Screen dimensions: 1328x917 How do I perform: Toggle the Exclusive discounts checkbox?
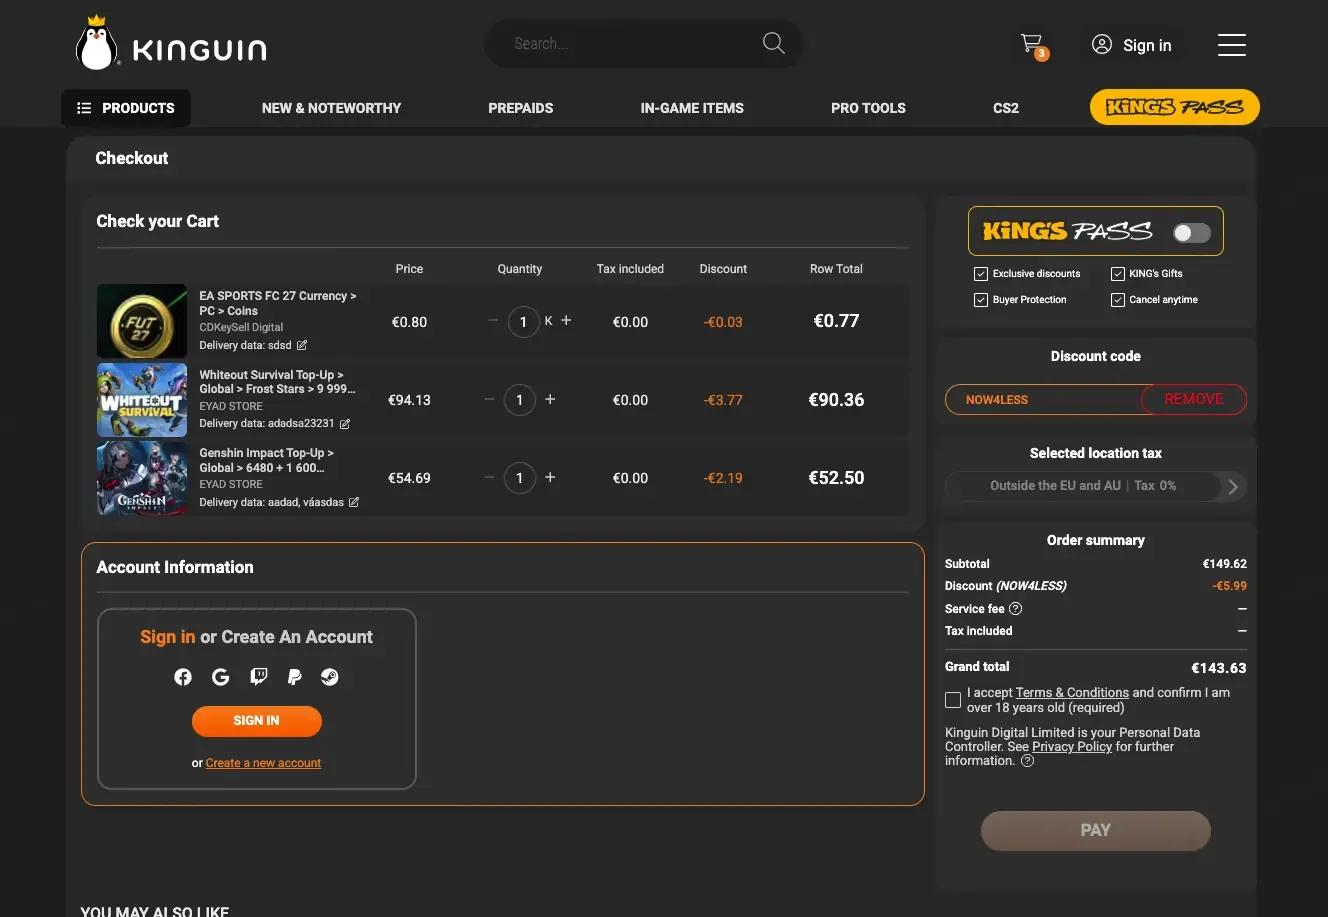[x=981, y=274]
